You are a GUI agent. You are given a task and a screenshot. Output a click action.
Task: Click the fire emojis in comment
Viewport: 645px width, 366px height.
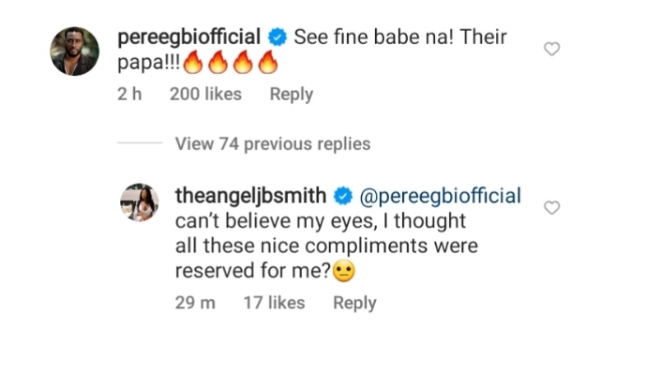pyautogui.click(x=230, y=62)
